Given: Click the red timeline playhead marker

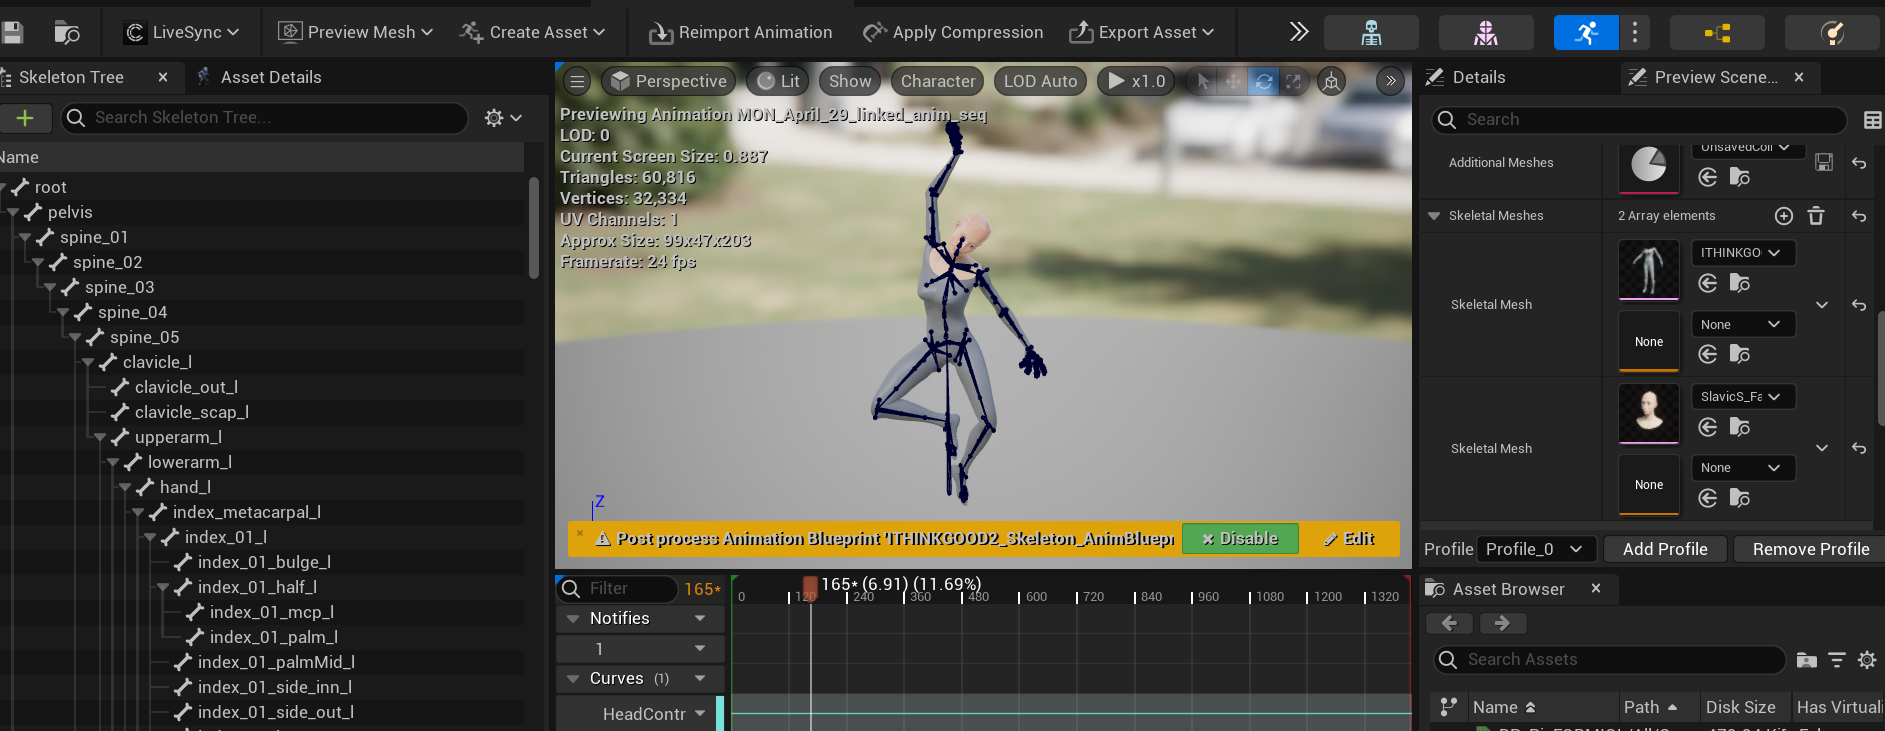Looking at the screenshot, I should tap(810, 587).
